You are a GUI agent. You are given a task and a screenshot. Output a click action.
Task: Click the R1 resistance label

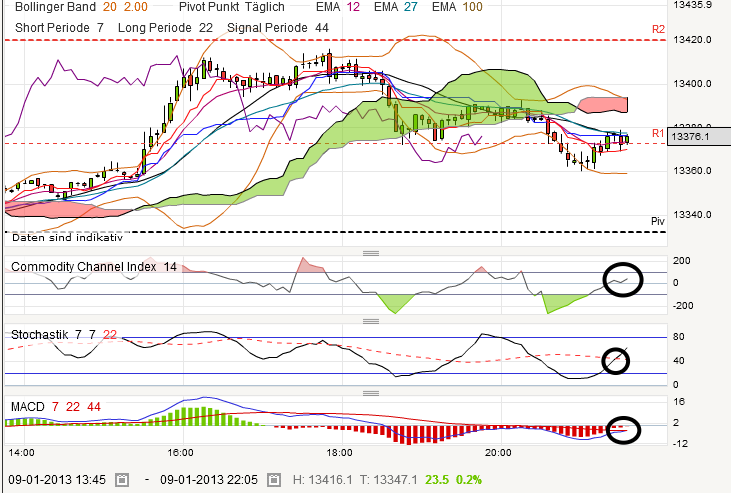point(658,133)
